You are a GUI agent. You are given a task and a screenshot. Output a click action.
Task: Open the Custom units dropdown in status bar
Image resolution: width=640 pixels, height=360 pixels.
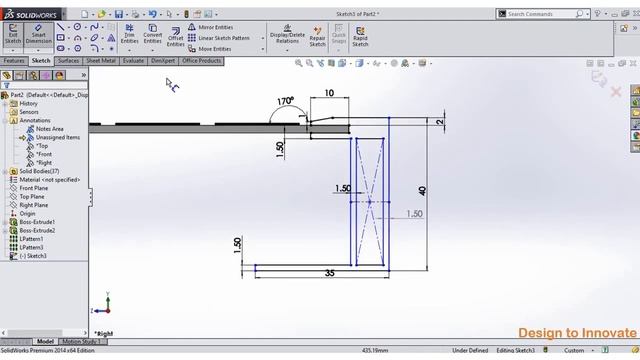(x=592, y=350)
